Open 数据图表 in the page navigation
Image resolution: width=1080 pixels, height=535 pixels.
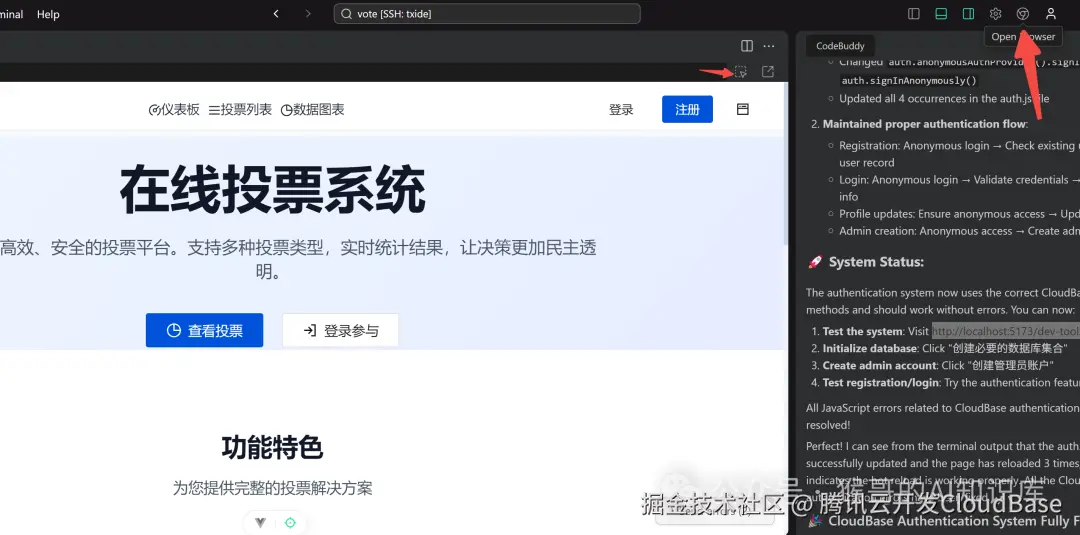[x=313, y=109]
